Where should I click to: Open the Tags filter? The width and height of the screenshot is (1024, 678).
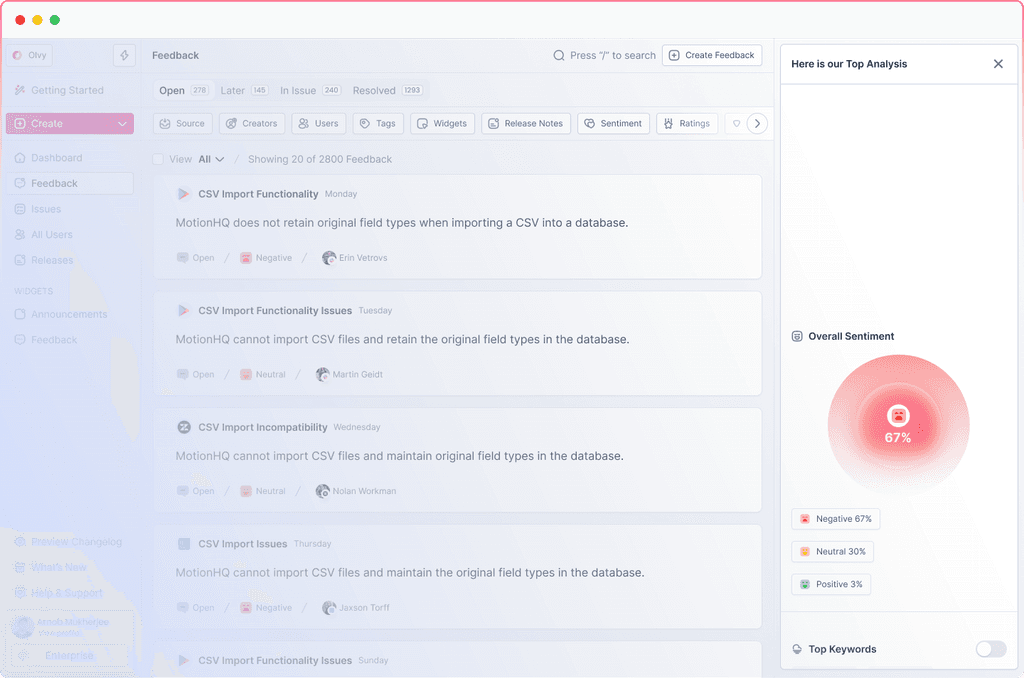point(378,123)
